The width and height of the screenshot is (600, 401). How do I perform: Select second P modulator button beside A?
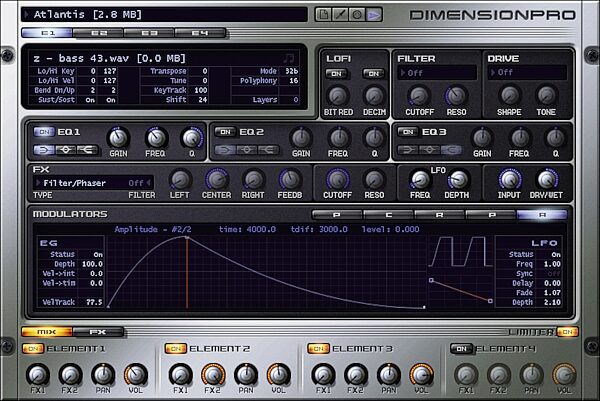tap(491, 215)
